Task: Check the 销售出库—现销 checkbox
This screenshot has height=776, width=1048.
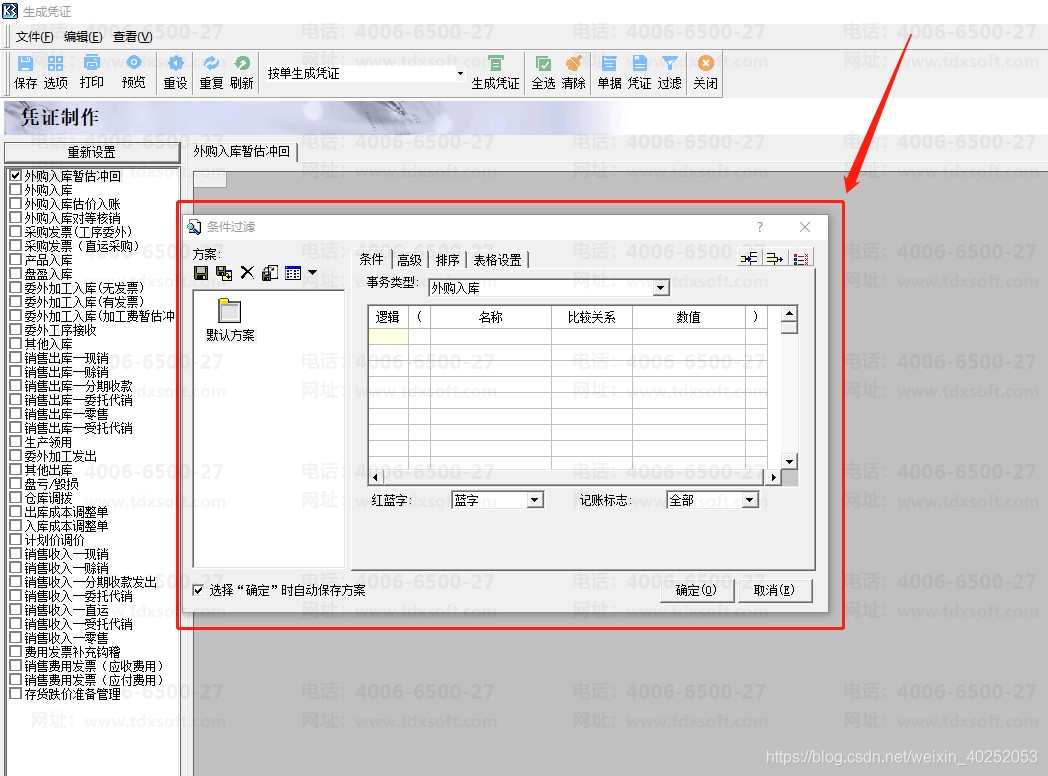Action: (x=15, y=358)
